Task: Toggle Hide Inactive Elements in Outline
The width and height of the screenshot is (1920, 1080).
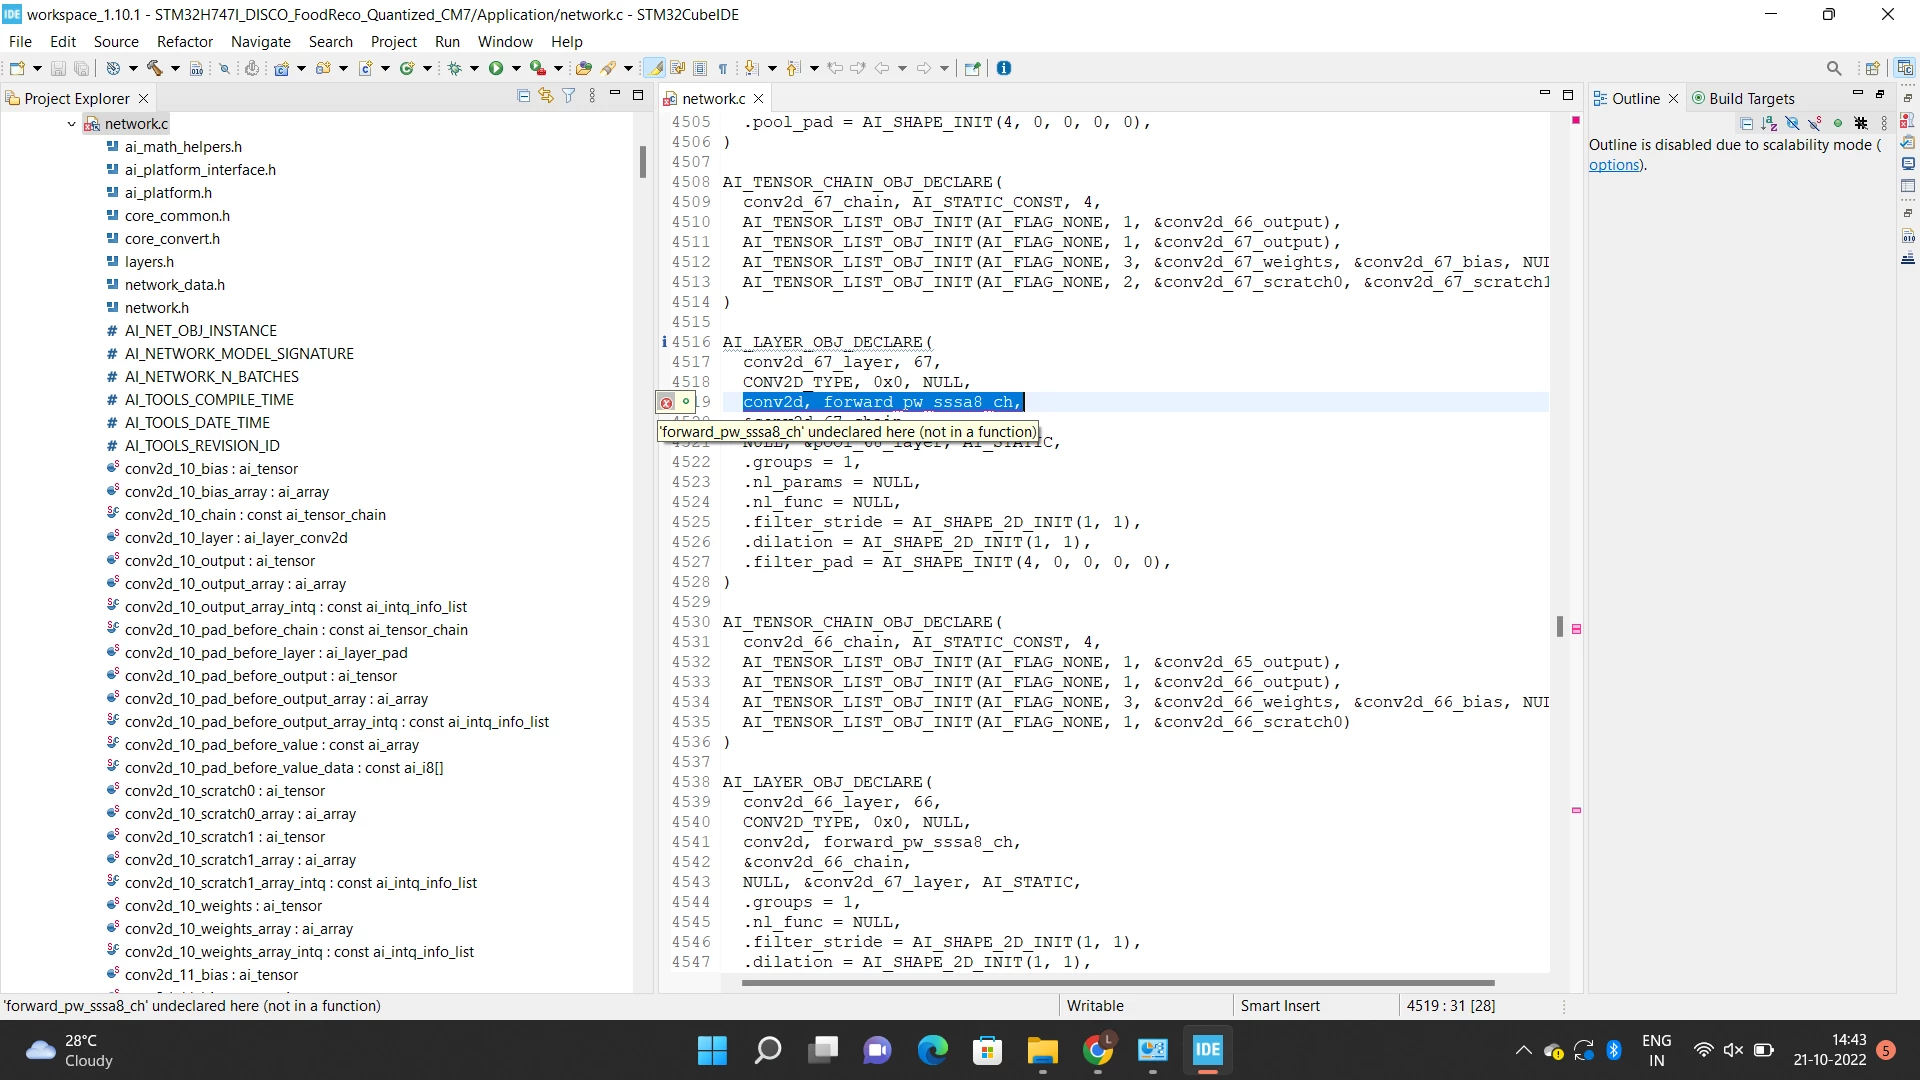Action: 1861,123
